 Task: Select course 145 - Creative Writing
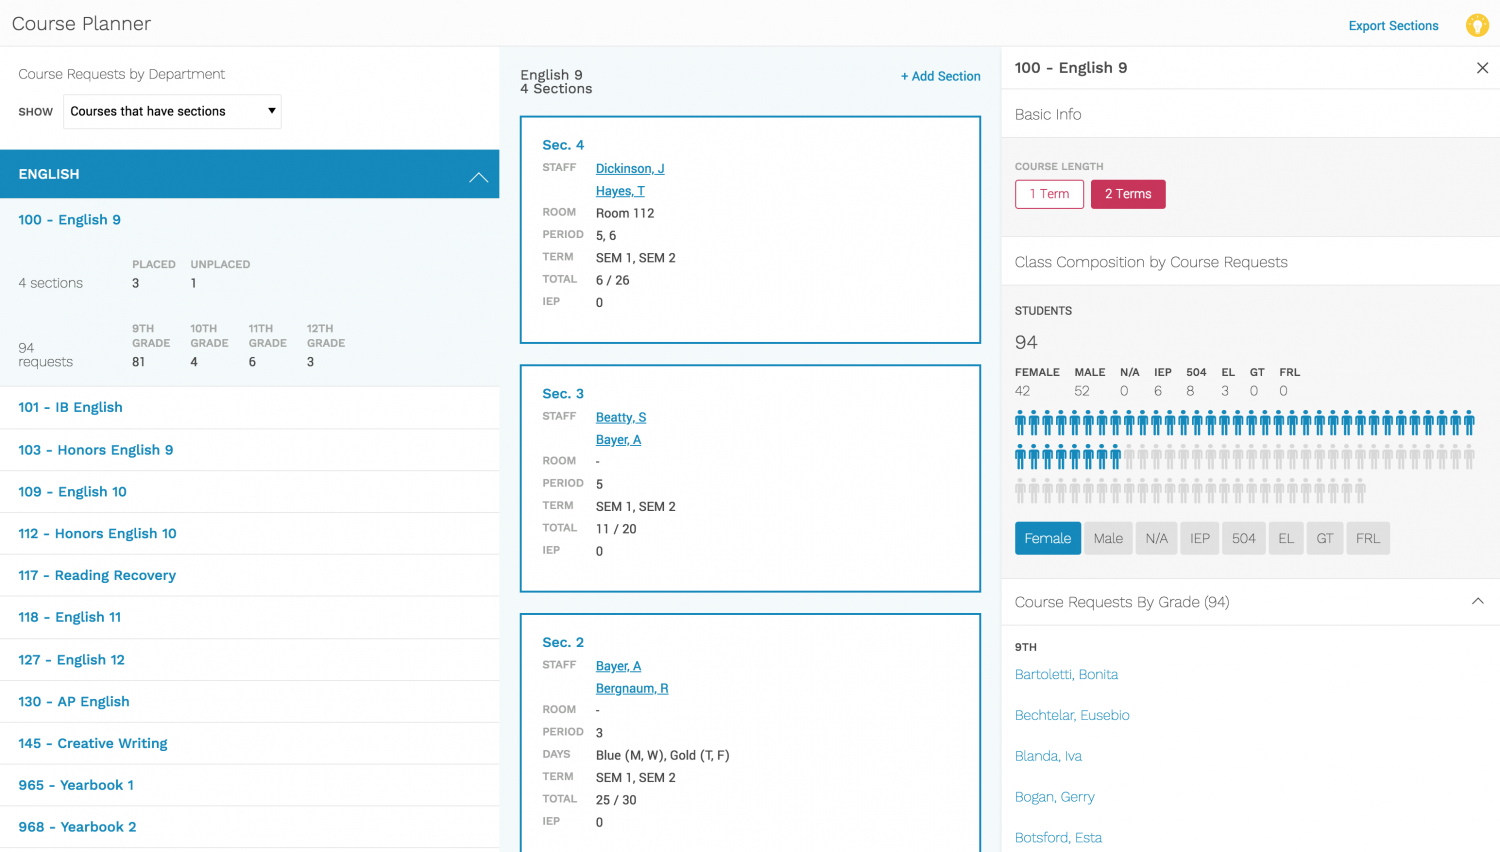93,744
